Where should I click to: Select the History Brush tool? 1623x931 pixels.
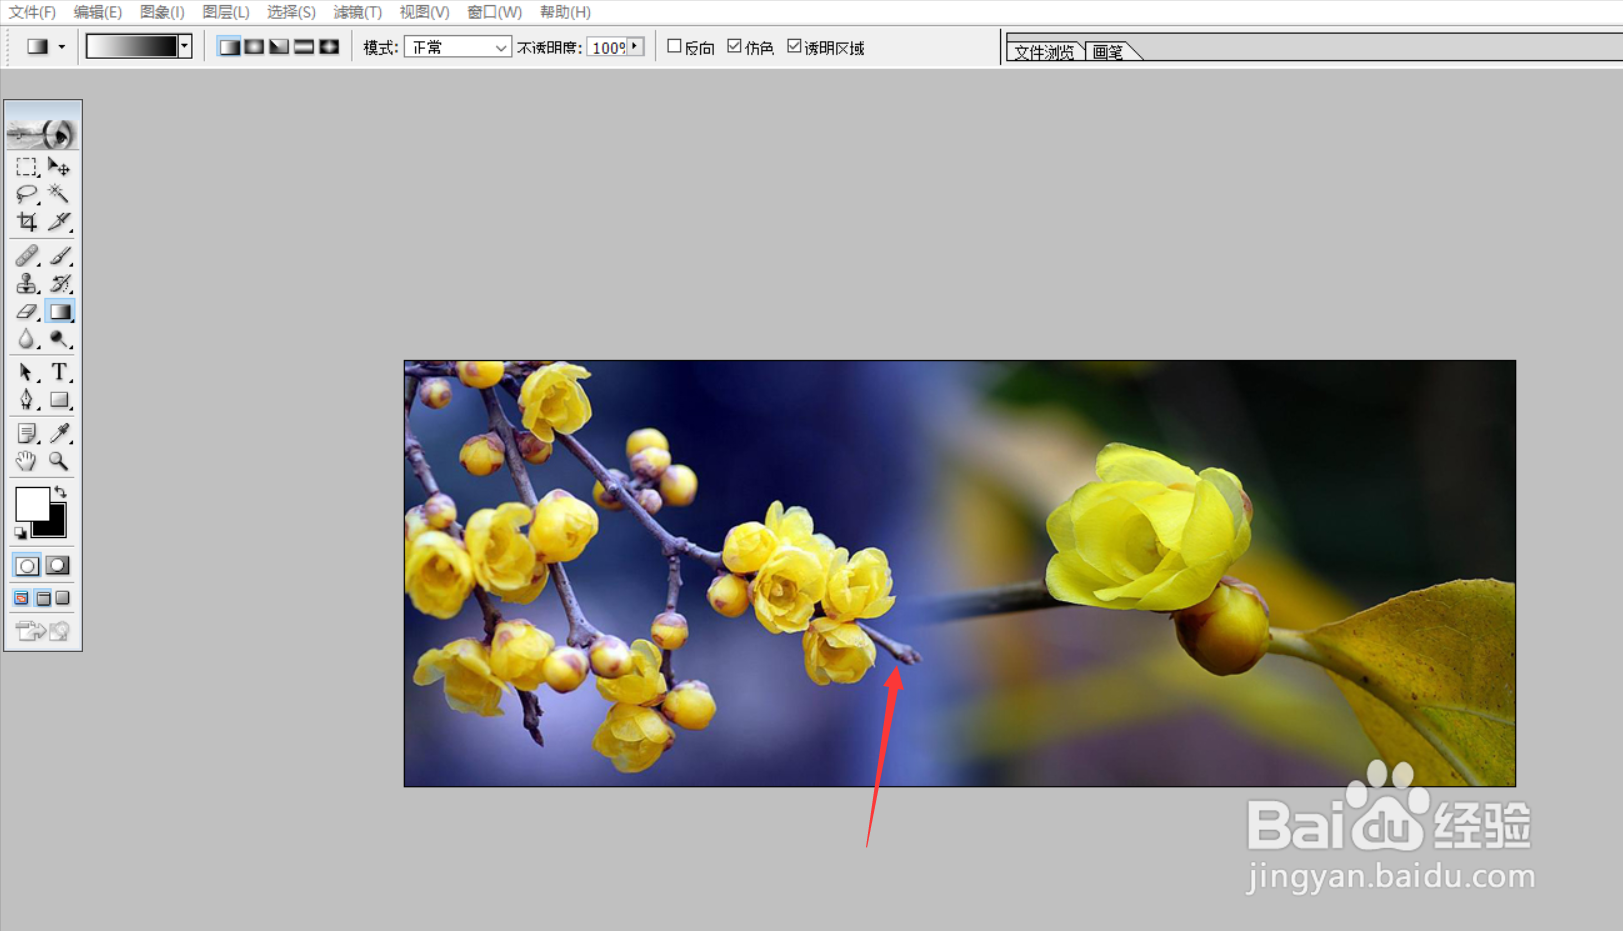tap(59, 284)
